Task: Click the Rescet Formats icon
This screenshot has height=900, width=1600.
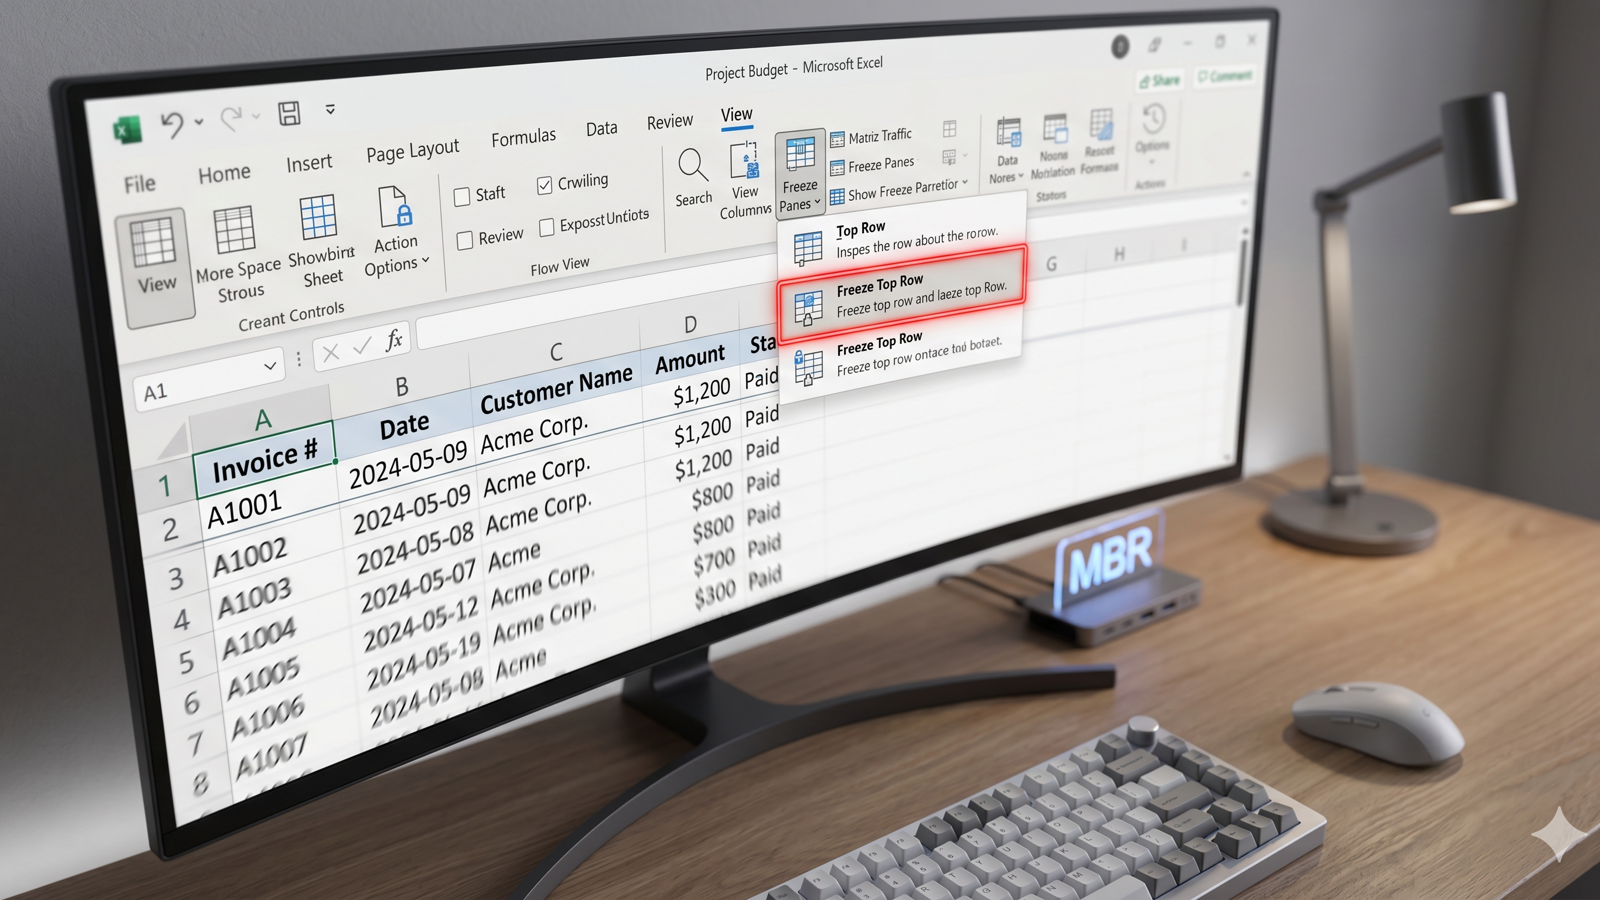Action: [x=1101, y=125]
